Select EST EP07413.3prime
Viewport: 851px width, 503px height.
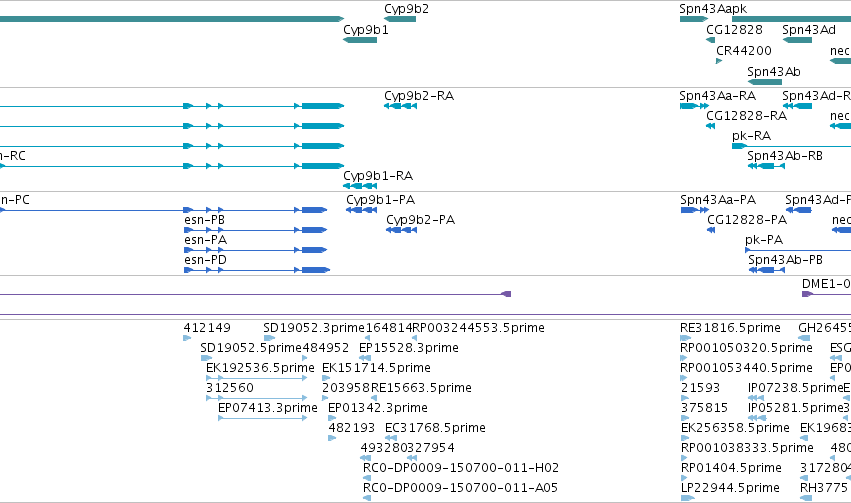point(268,408)
